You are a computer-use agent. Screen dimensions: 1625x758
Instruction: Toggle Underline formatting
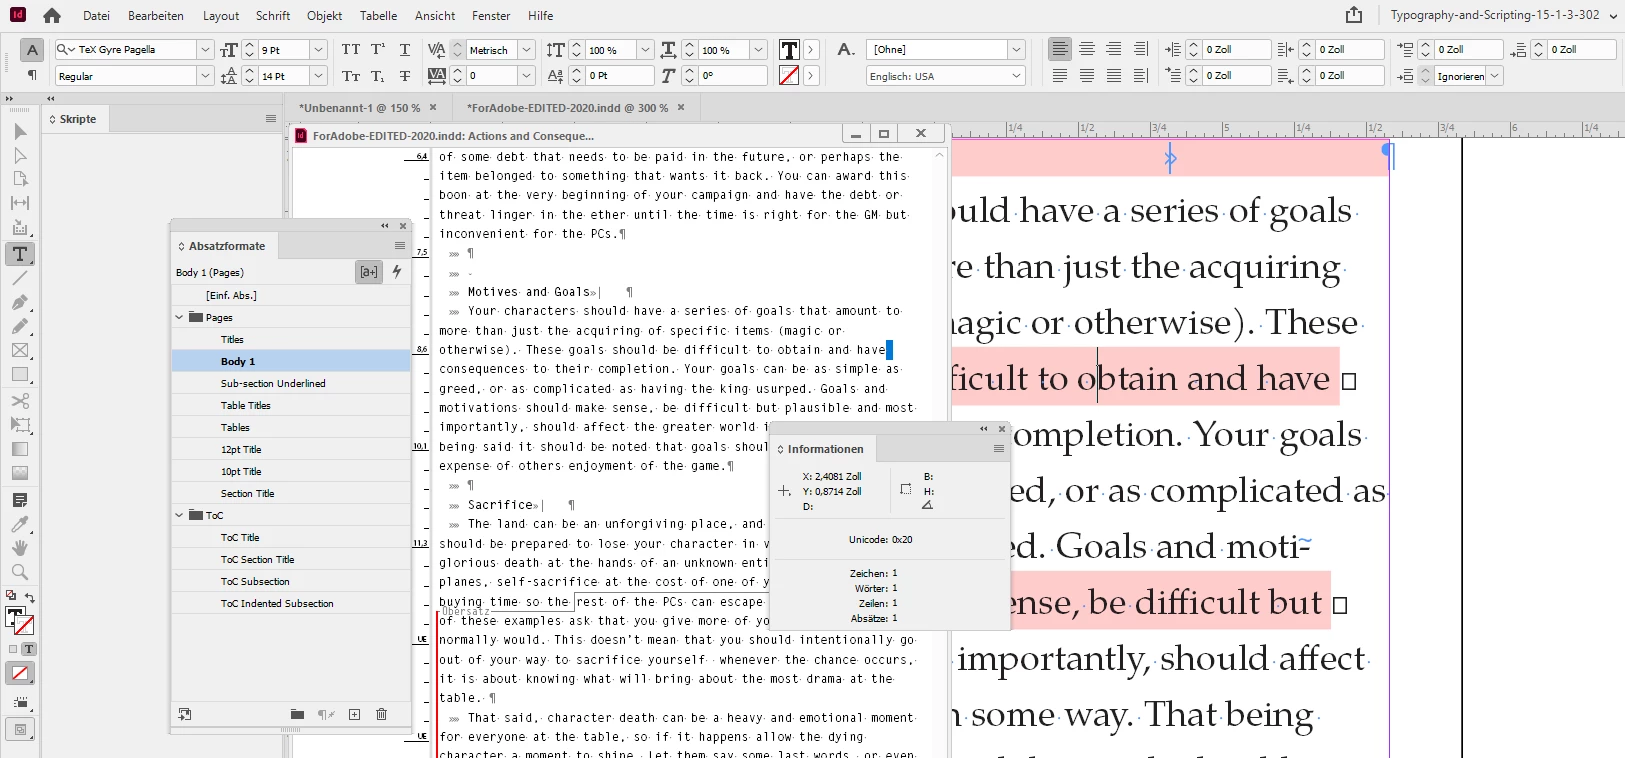pos(405,49)
